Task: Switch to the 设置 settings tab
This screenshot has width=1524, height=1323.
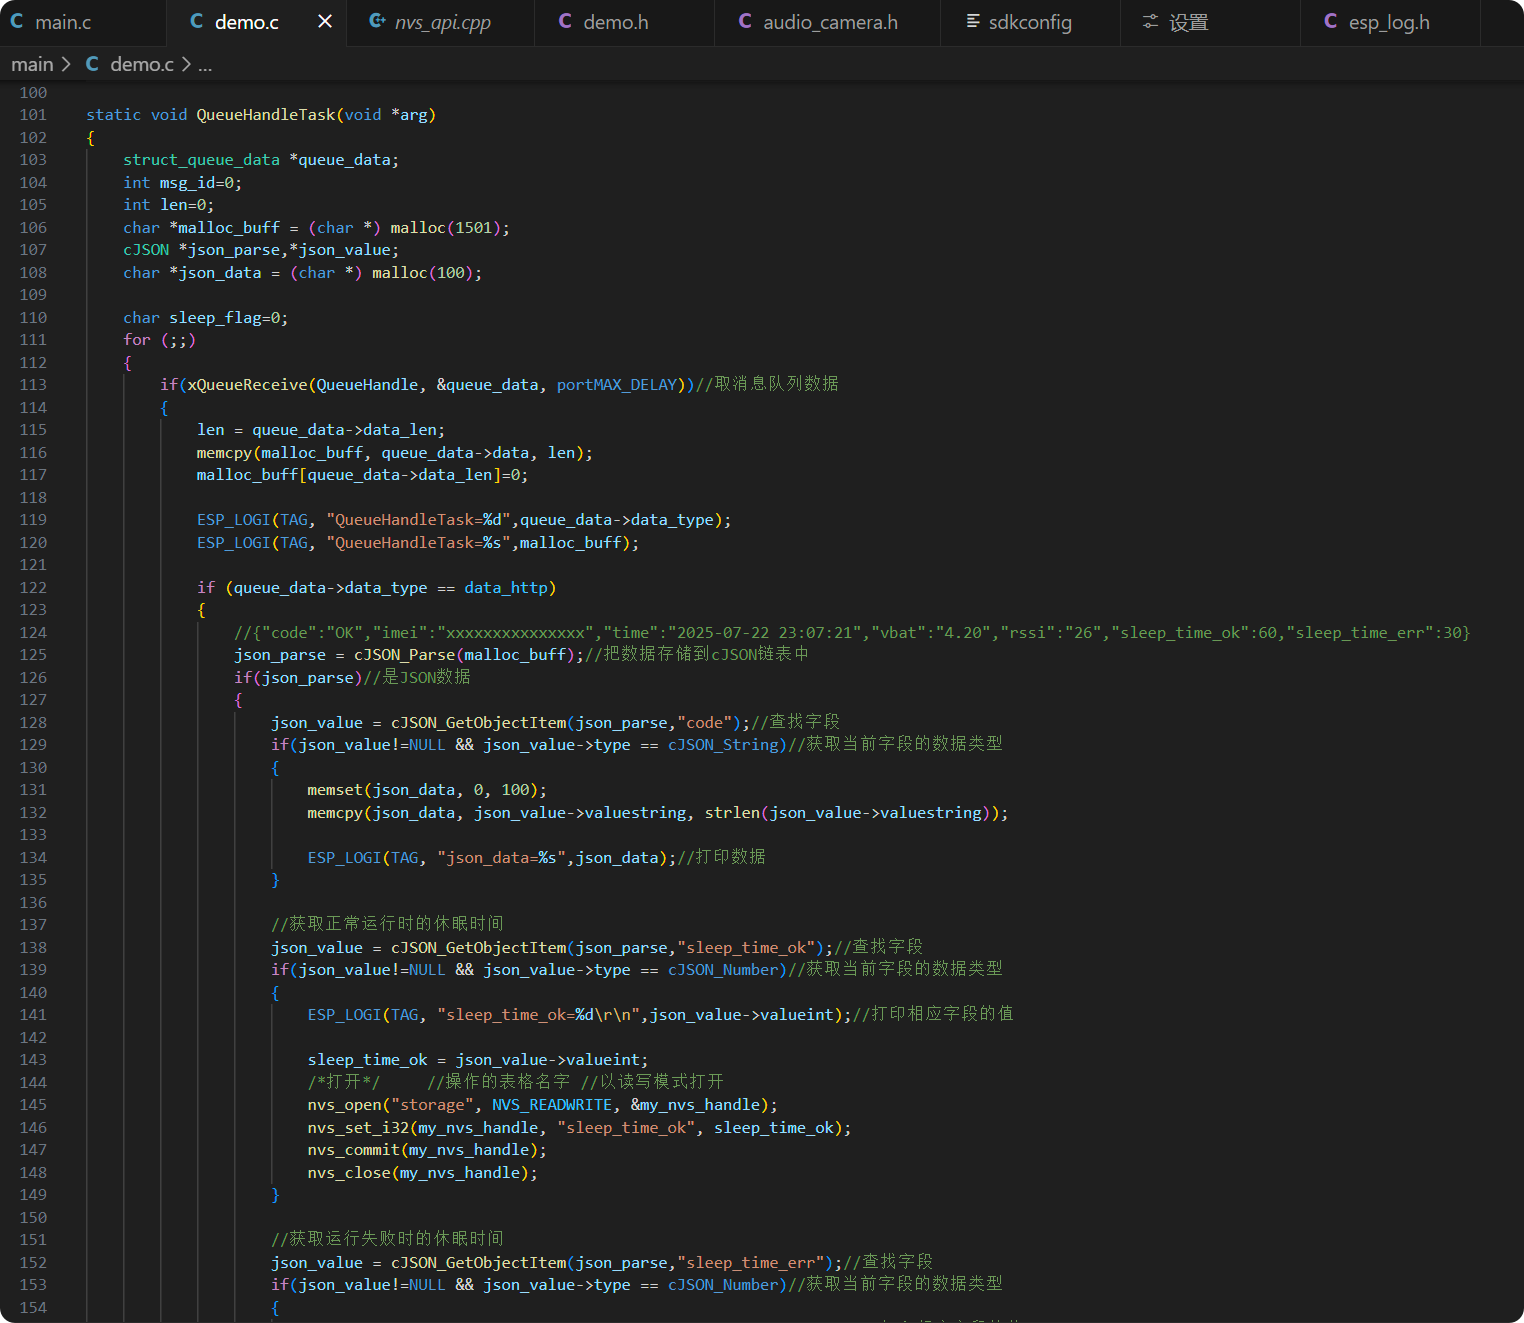Action: pyautogui.click(x=1189, y=22)
